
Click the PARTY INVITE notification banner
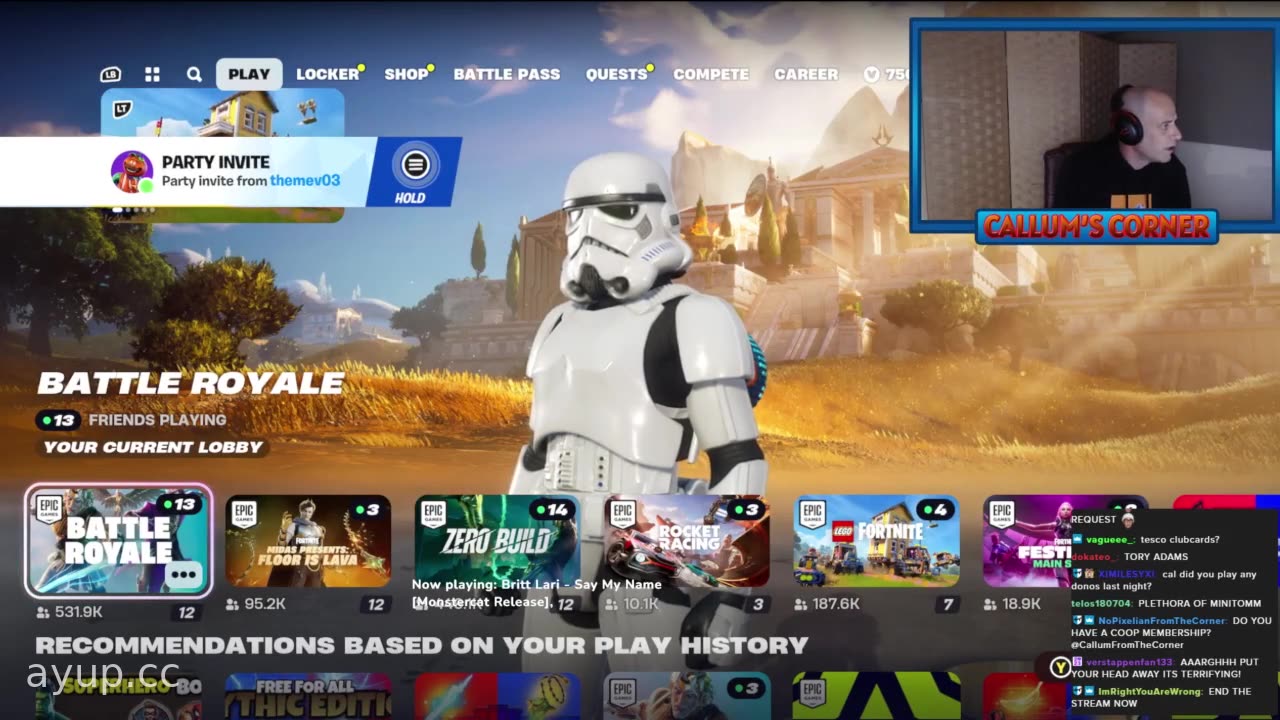pyautogui.click(x=230, y=171)
